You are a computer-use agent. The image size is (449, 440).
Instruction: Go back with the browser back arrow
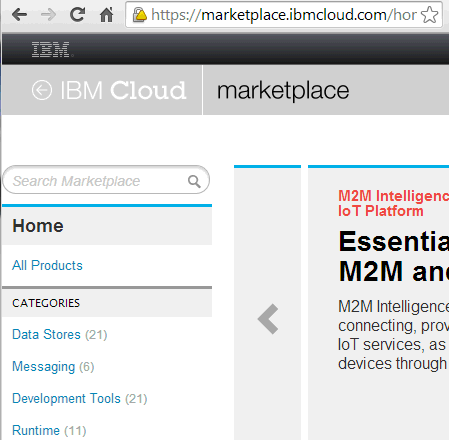click(x=19, y=15)
